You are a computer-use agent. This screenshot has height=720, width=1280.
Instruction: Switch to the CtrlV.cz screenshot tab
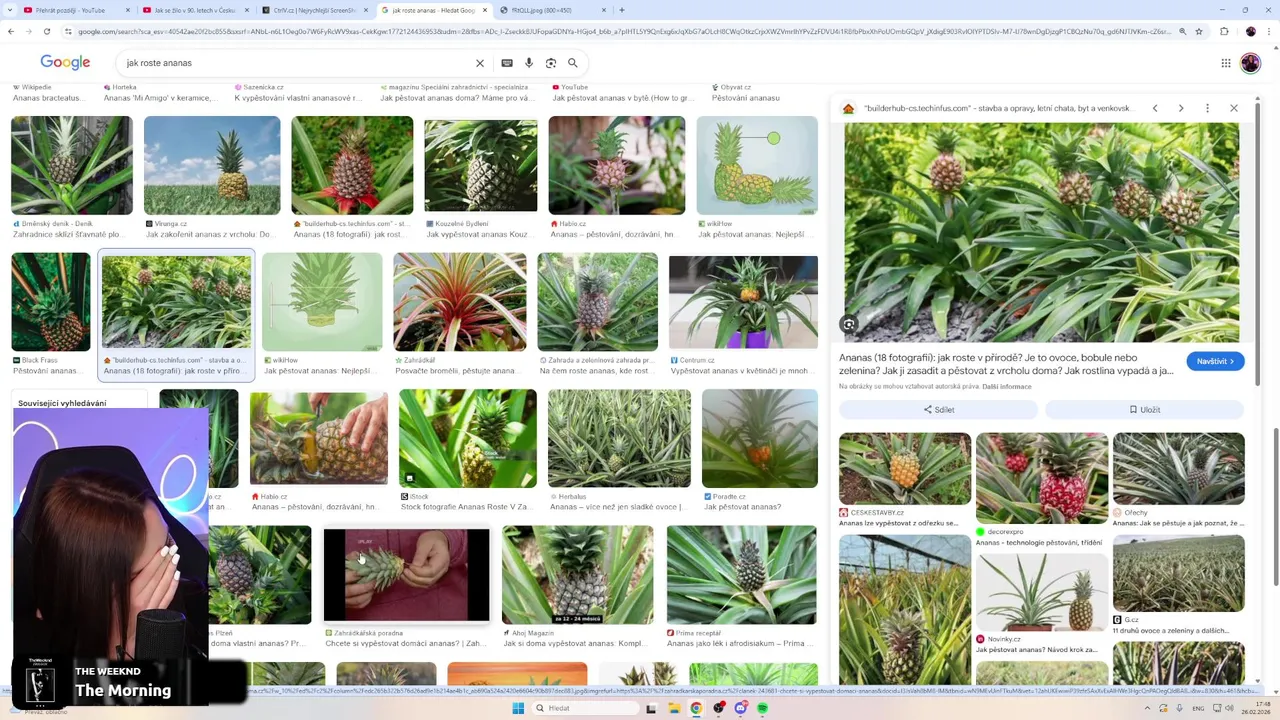point(313,10)
